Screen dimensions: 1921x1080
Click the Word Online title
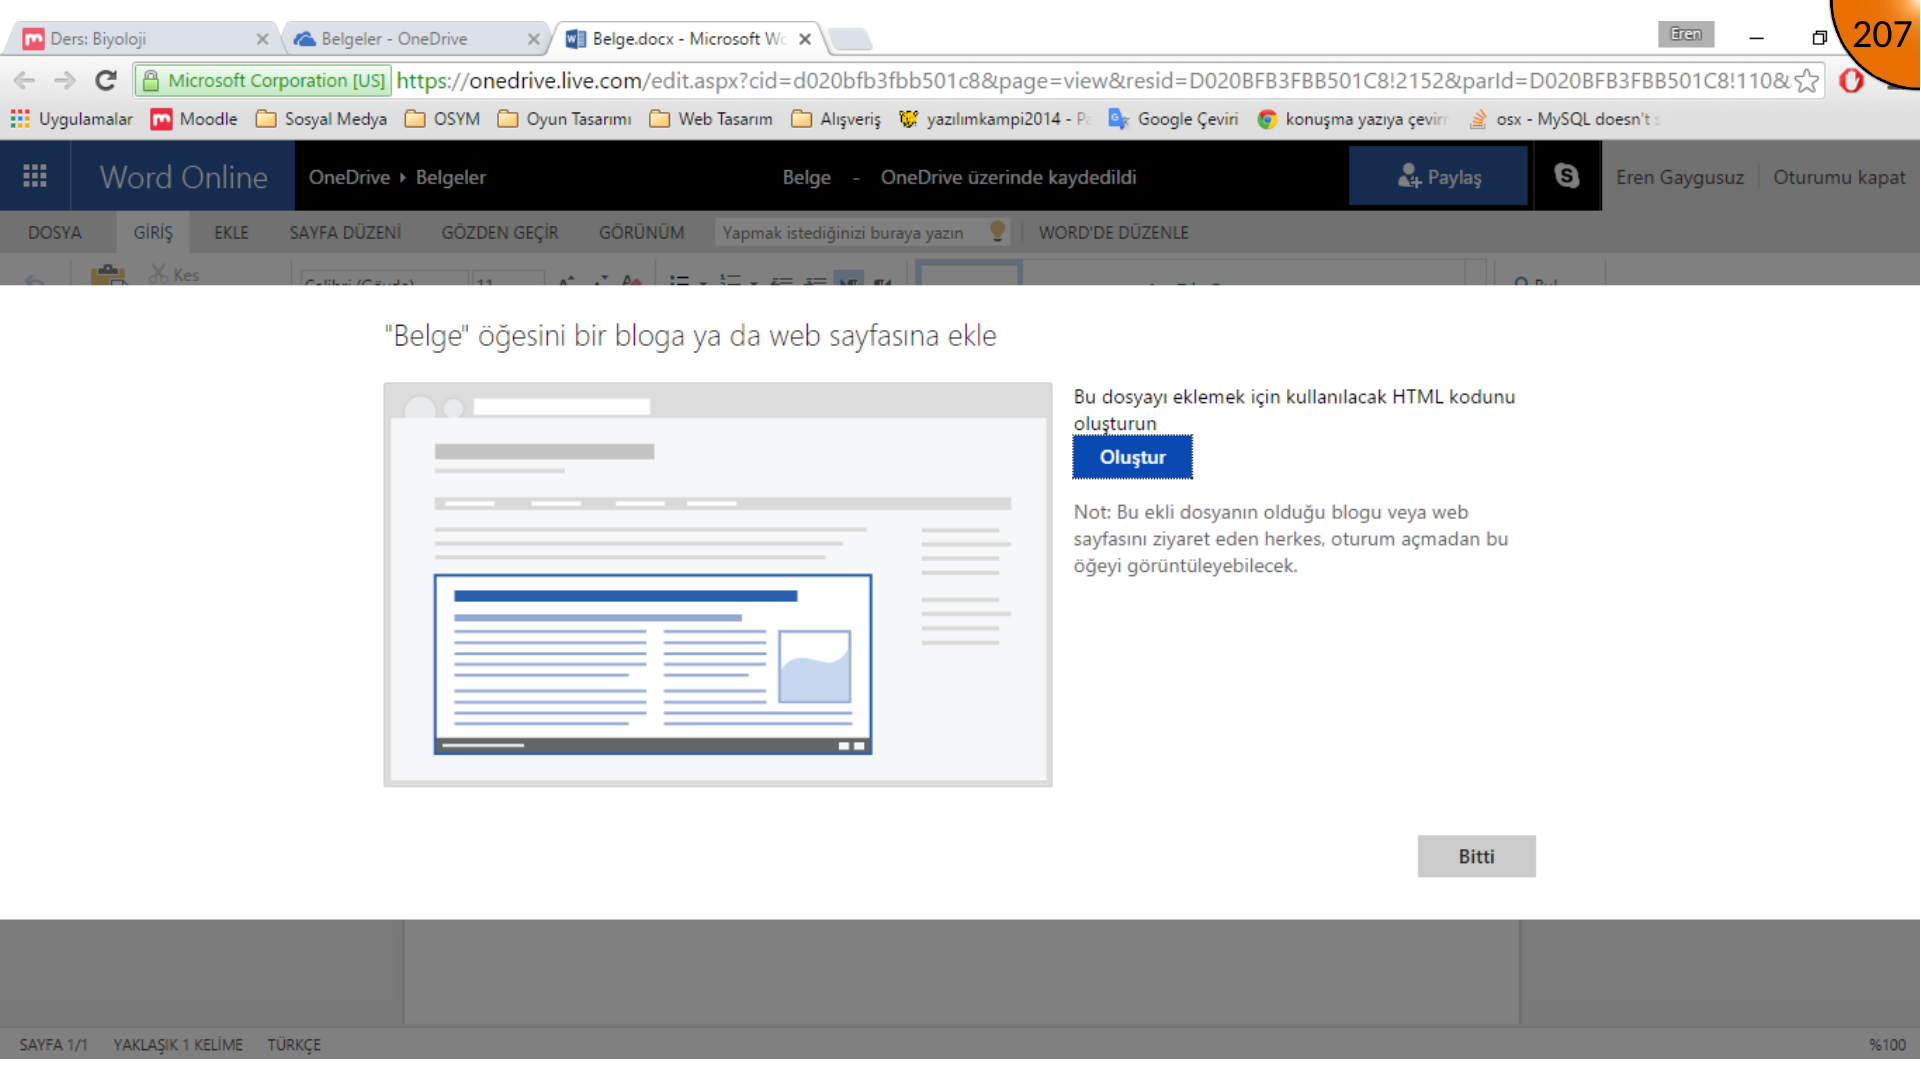click(184, 177)
